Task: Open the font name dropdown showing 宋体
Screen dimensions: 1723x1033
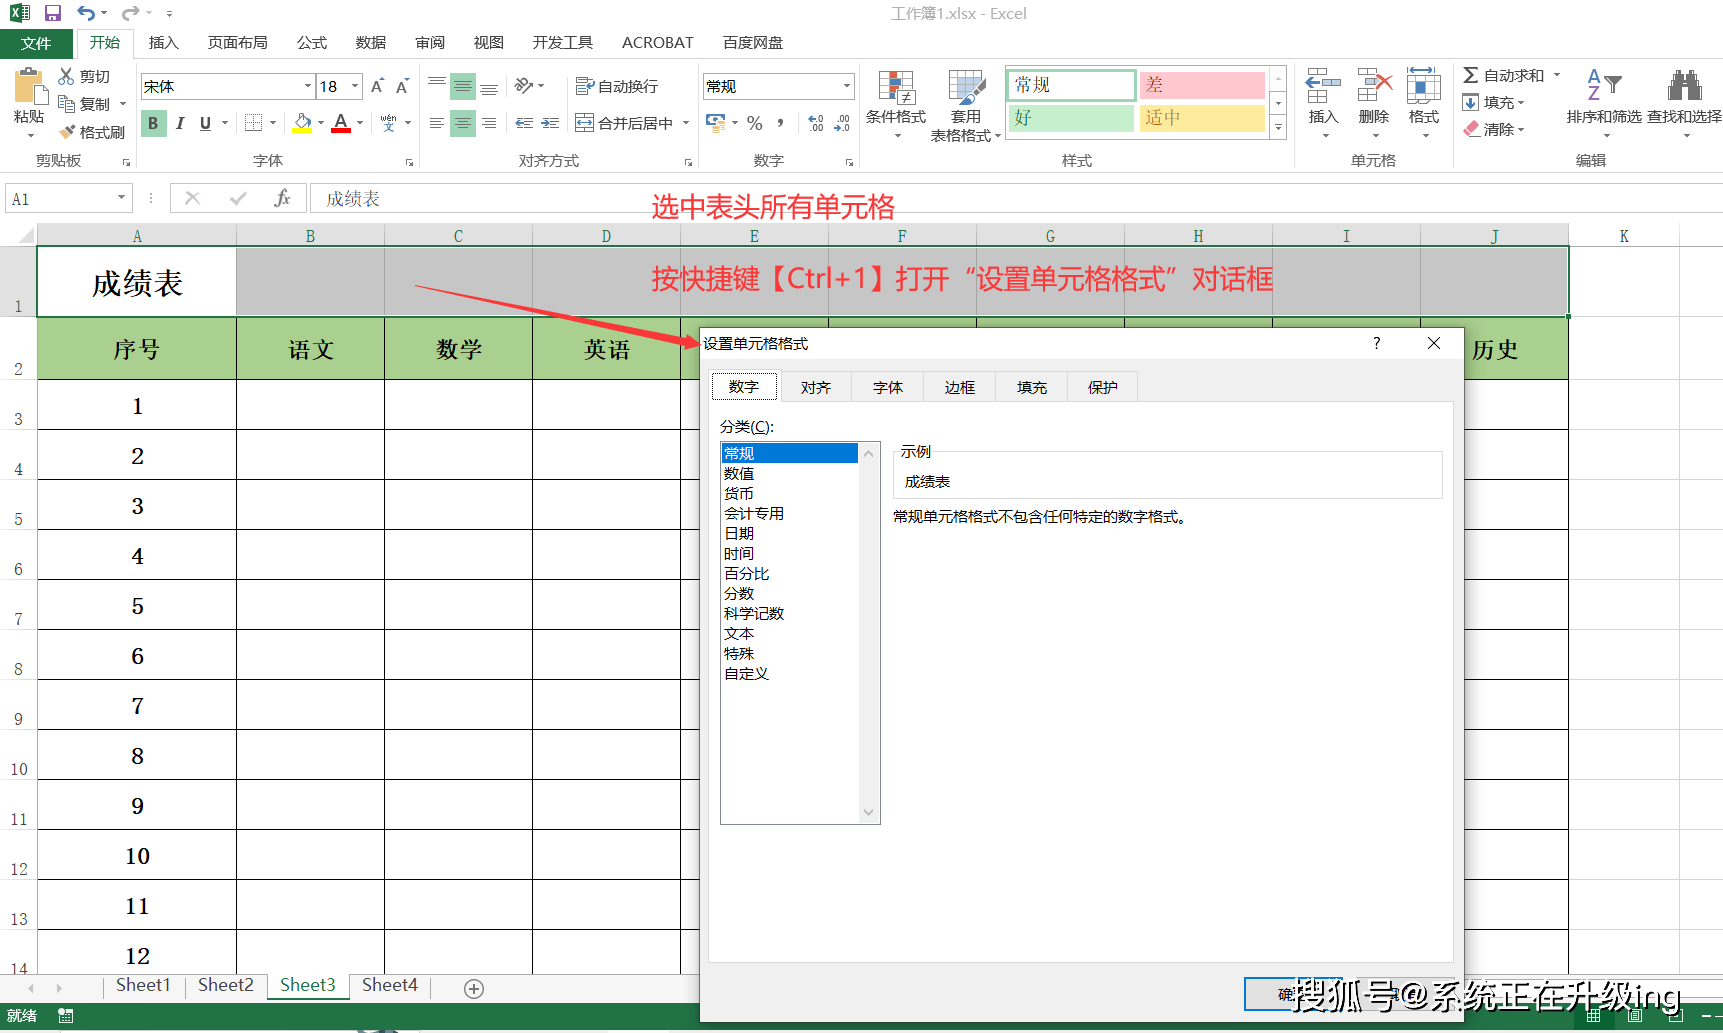Action: (307, 86)
